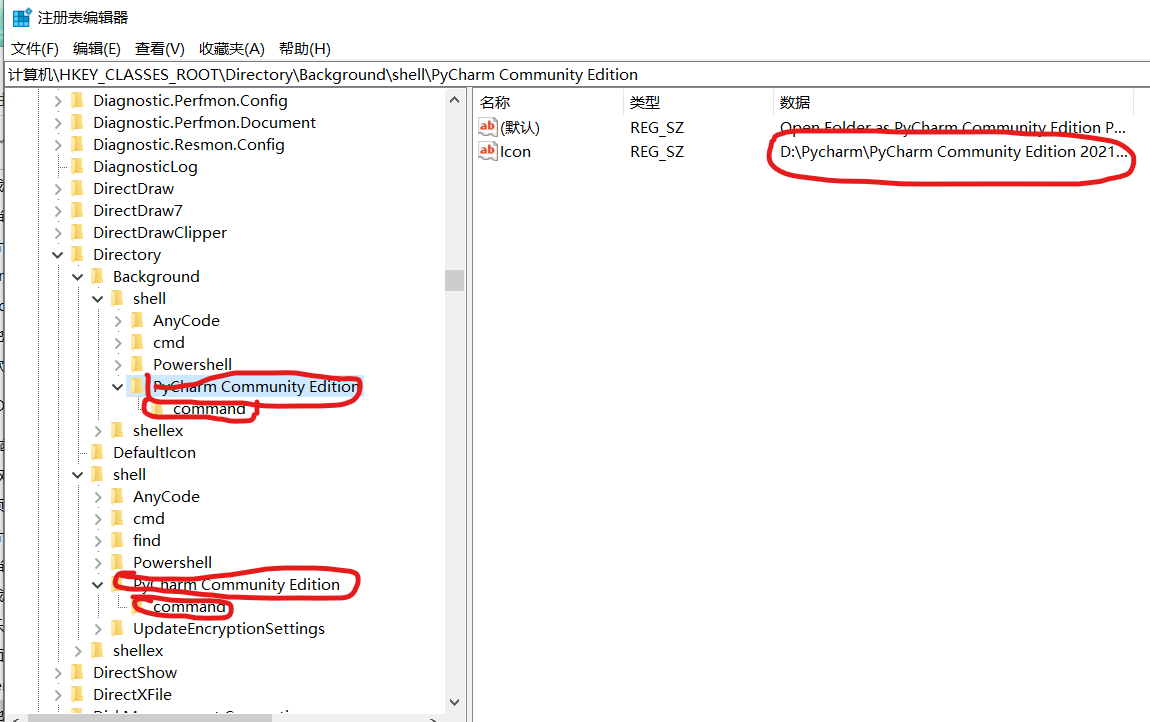Image resolution: width=1150 pixels, height=722 pixels.
Task: Expand the DirectDraw key arrow
Action: click(x=58, y=189)
